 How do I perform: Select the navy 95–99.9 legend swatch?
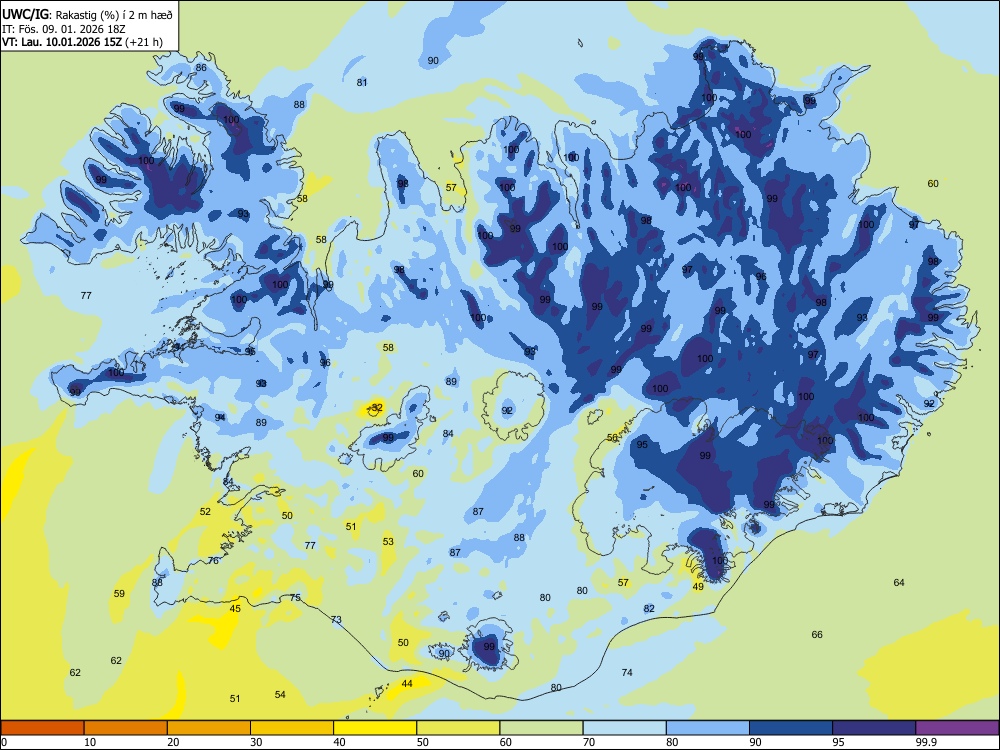click(874, 728)
